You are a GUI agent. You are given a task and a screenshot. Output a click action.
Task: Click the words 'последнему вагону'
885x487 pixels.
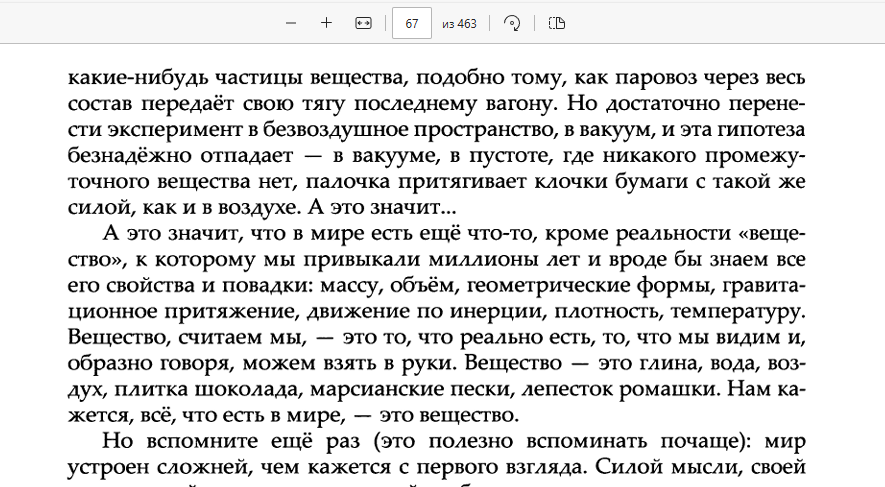coord(455,104)
